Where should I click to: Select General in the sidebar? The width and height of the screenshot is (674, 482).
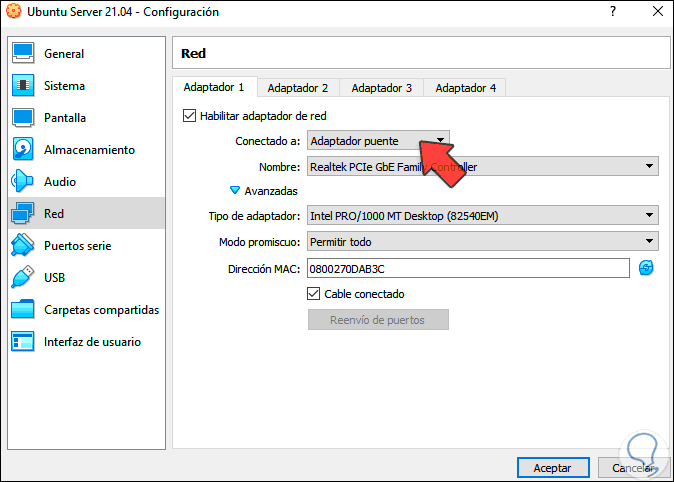[x=86, y=53]
